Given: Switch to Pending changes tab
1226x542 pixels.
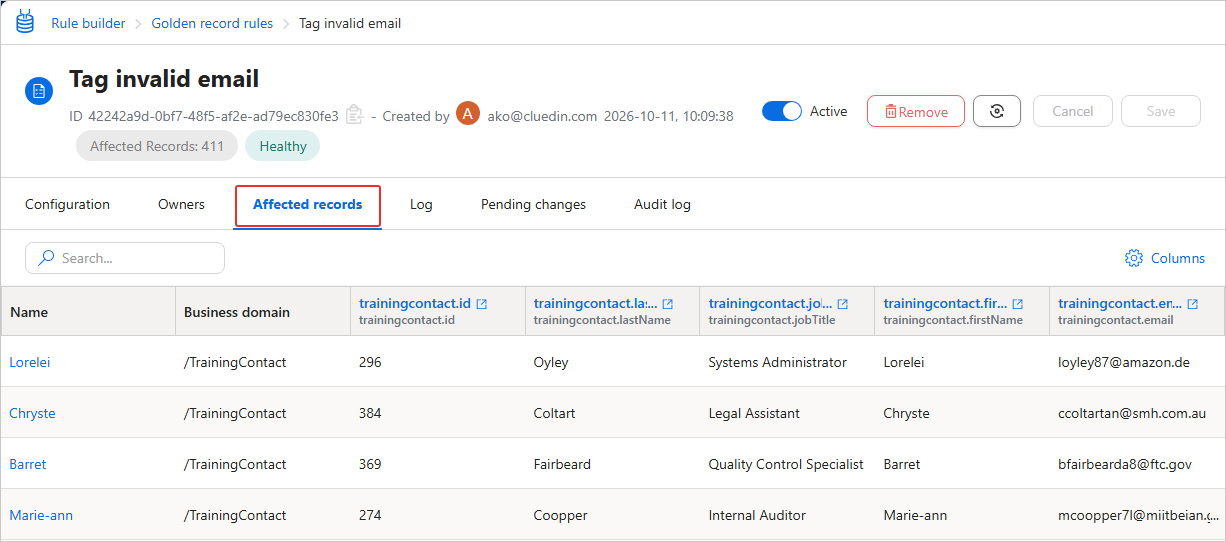Looking at the screenshot, I should pyautogui.click(x=533, y=204).
